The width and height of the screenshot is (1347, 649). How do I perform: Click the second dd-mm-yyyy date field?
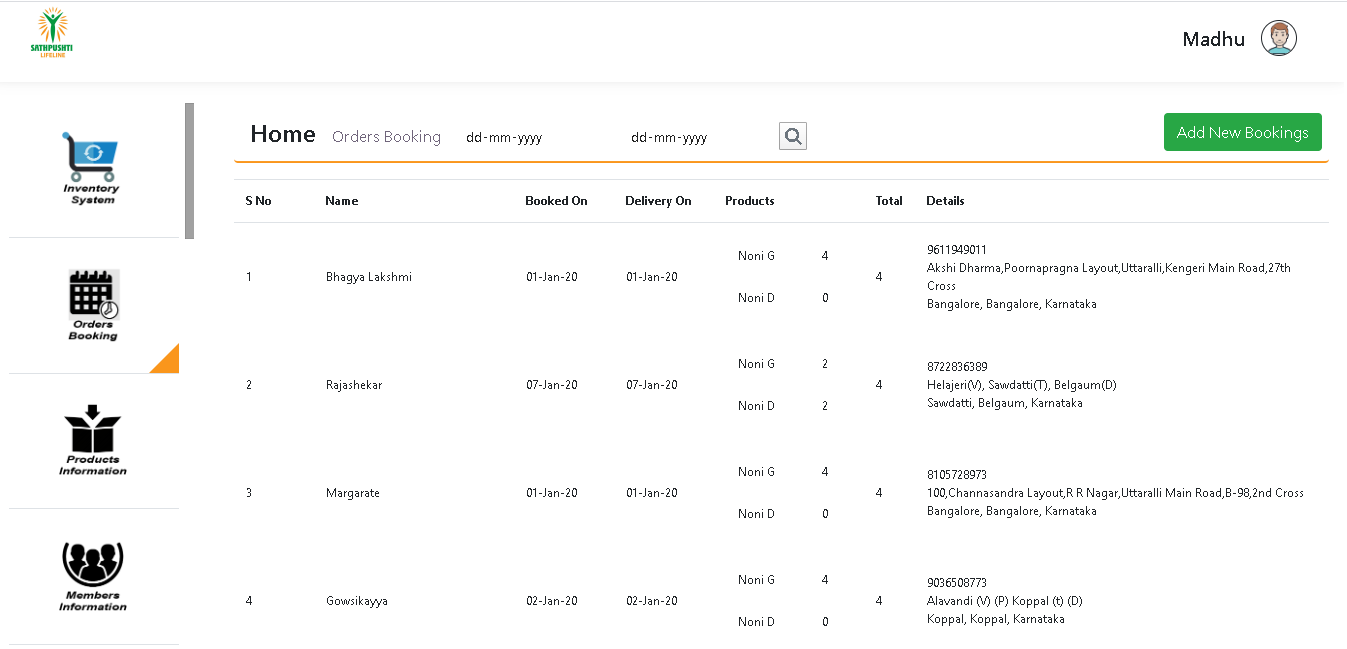tap(669, 138)
